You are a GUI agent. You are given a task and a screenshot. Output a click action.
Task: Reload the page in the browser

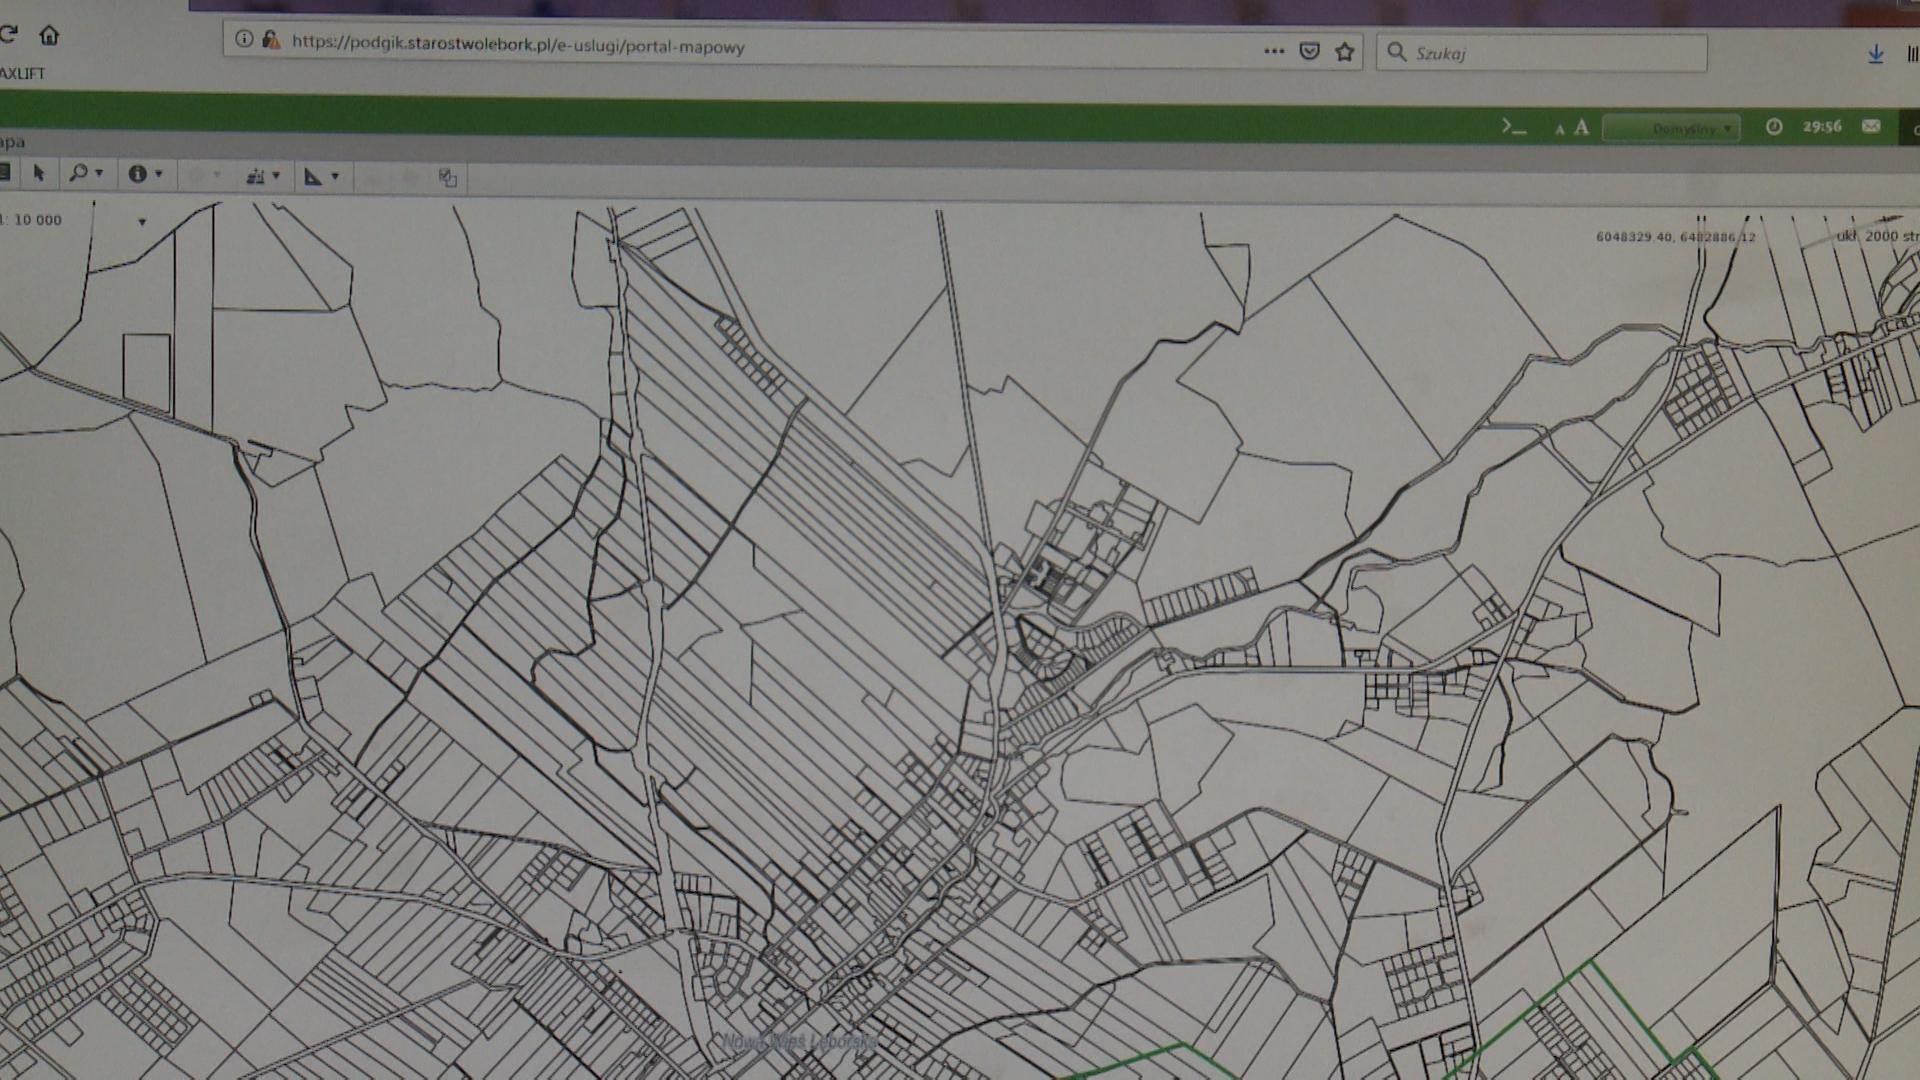point(8,35)
